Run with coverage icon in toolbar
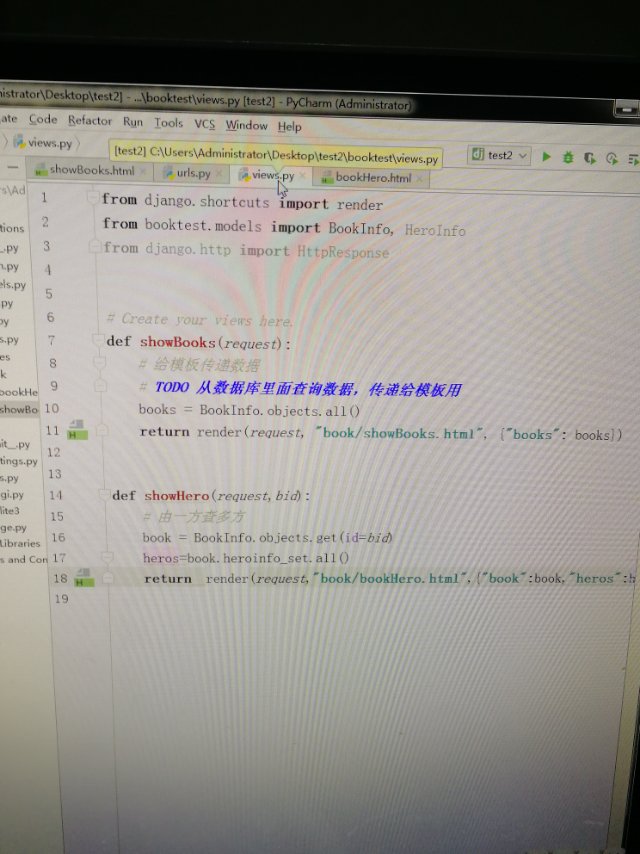 [x=590, y=158]
